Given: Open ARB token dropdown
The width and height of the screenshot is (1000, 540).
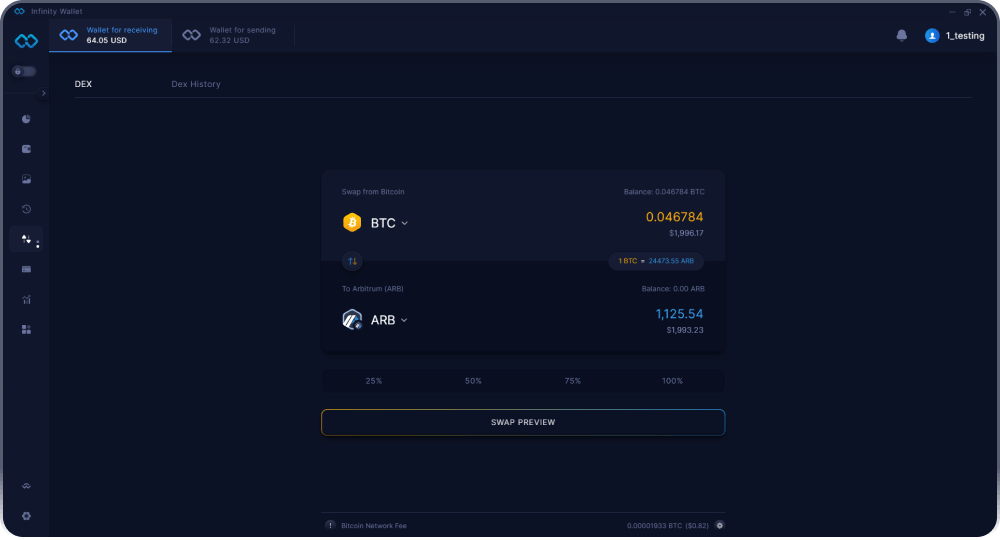Looking at the screenshot, I should [388, 320].
